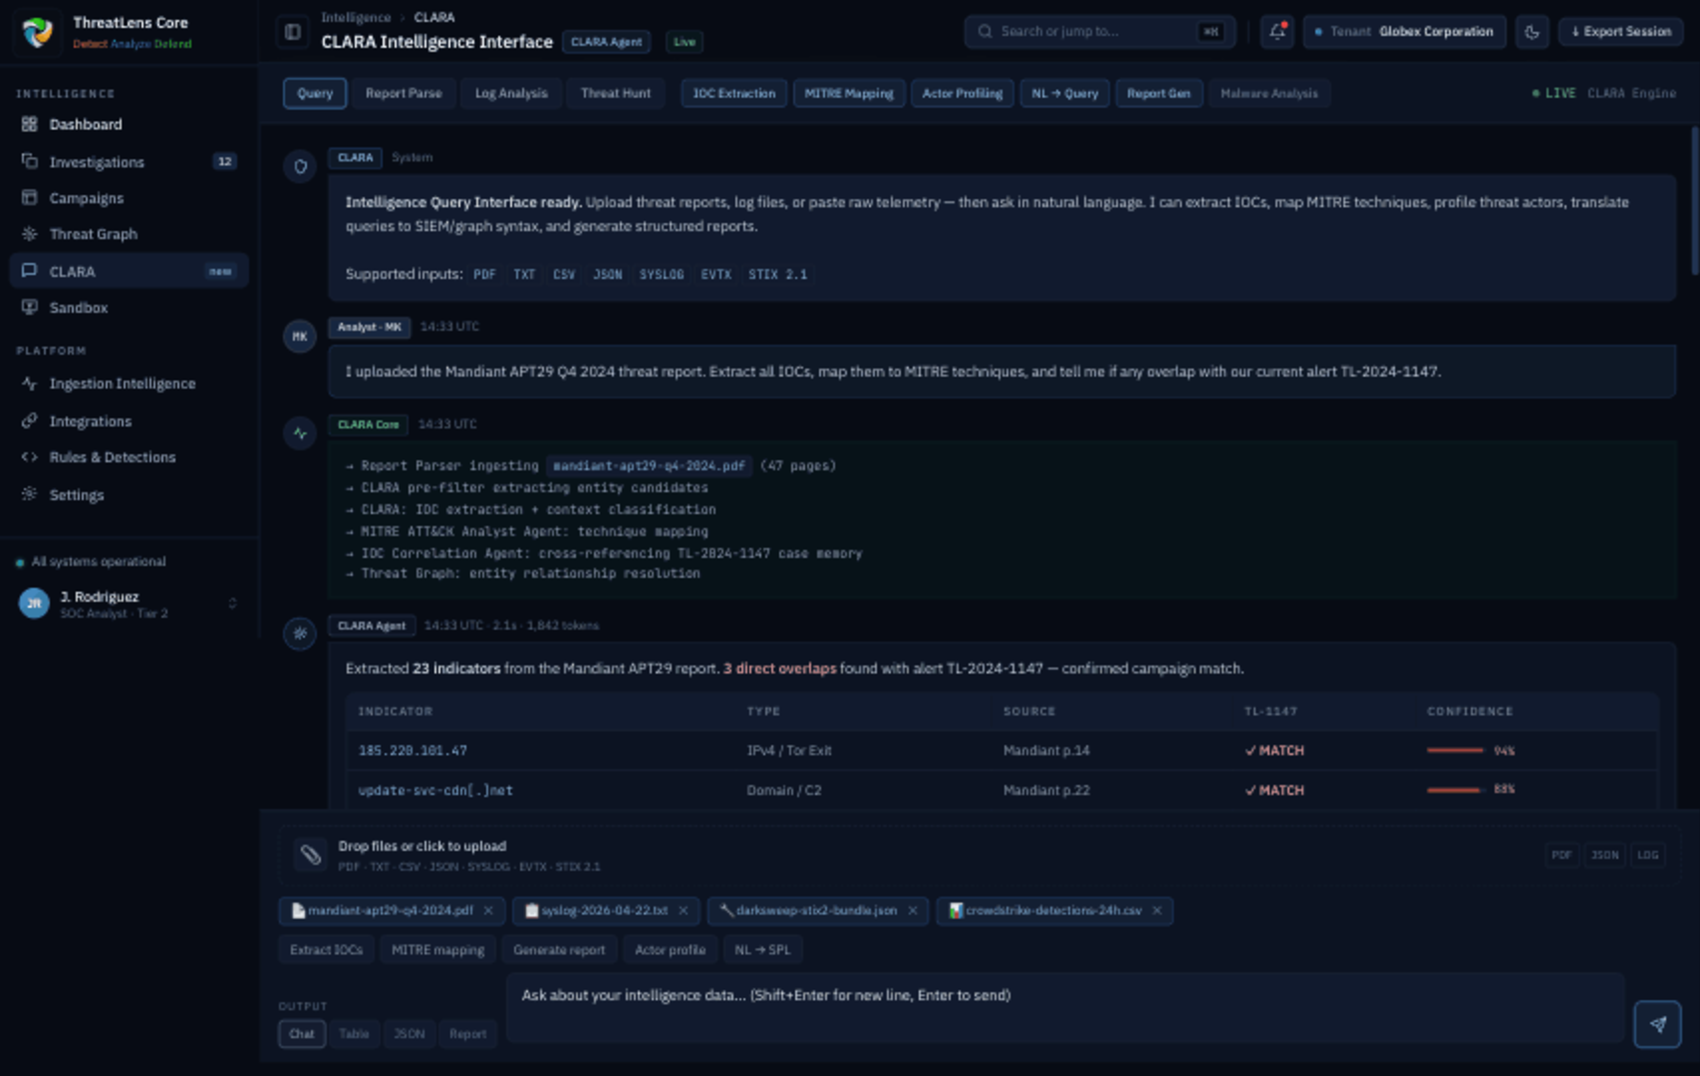Screen dimensions: 1700x1076
Task: Filter uploads by LOG type
Action: tap(1647, 855)
